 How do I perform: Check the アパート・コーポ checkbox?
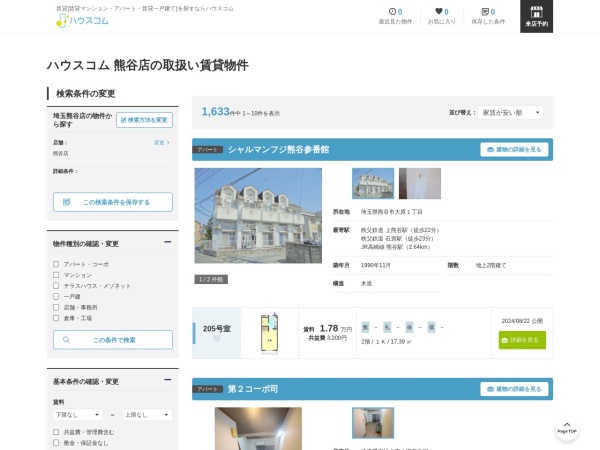(x=56, y=264)
